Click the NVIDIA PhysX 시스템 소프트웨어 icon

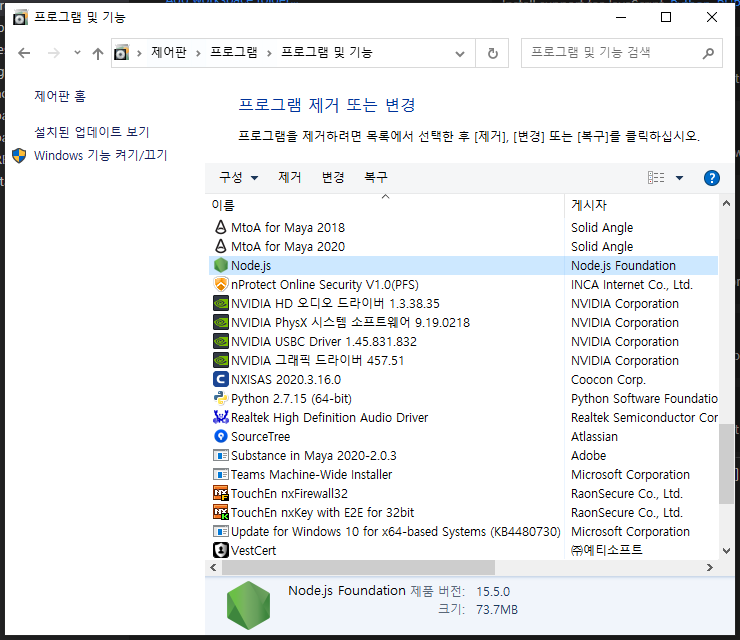click(x=220, y=322)
